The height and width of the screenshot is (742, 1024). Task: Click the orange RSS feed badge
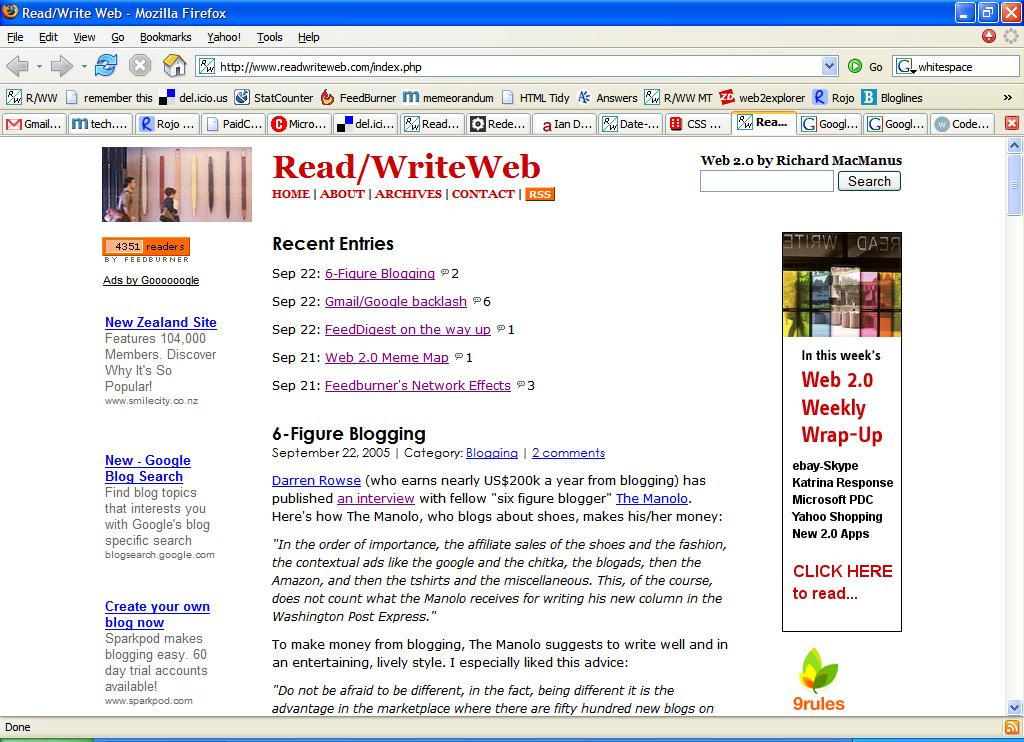tap(539, 194)
